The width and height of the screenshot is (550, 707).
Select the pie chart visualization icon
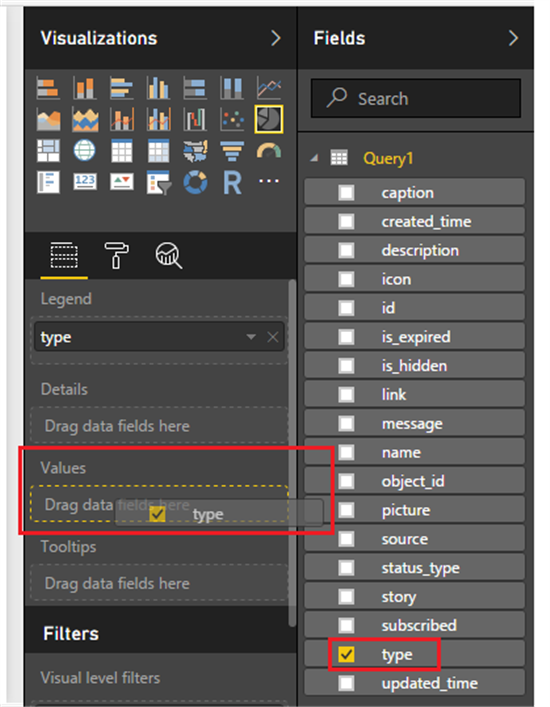269,119
